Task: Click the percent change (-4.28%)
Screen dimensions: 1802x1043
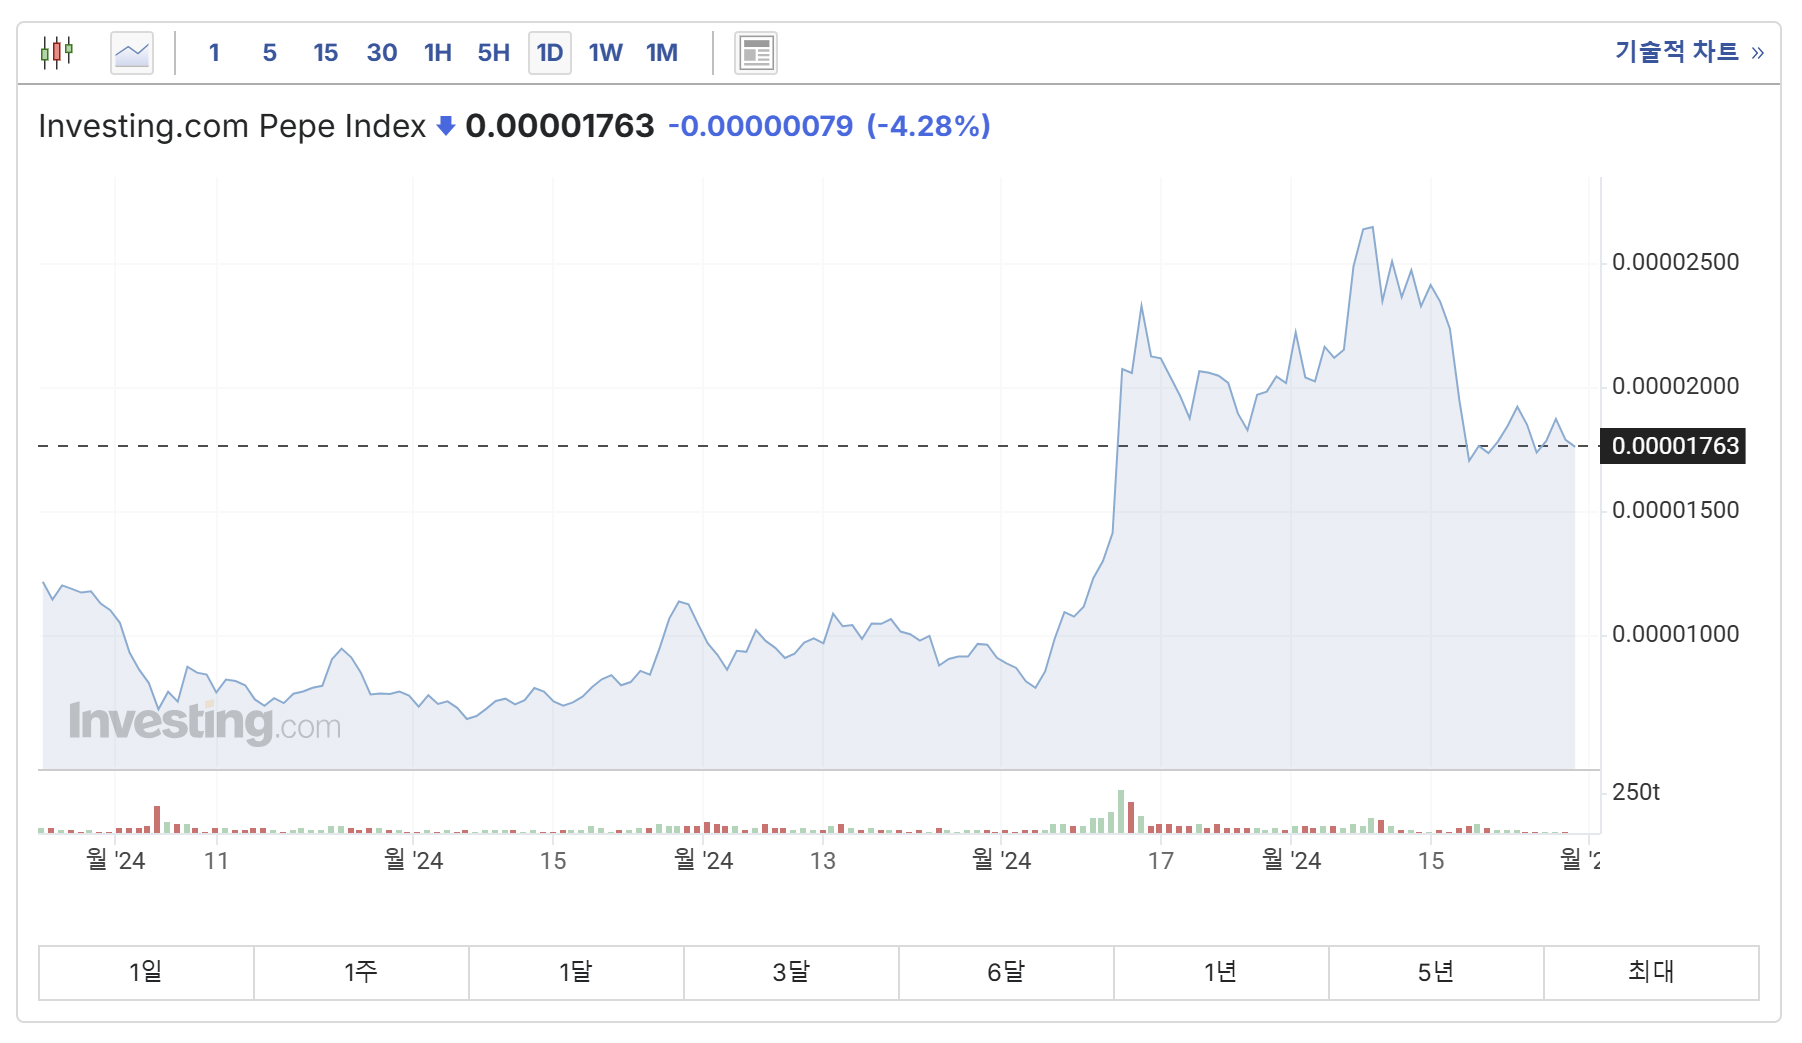Action: [928, 126]
